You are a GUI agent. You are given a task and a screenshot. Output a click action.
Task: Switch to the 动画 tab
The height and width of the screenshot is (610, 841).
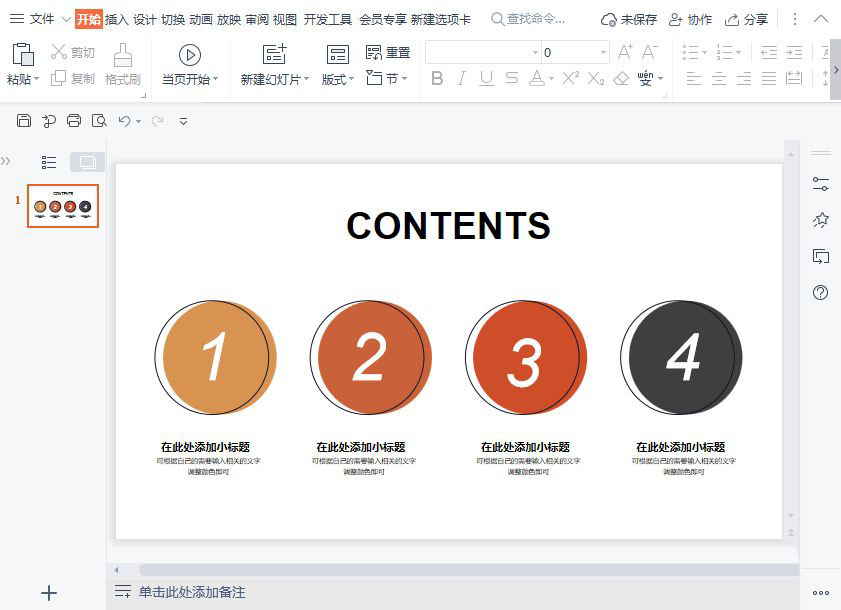[x=201, y=19]
